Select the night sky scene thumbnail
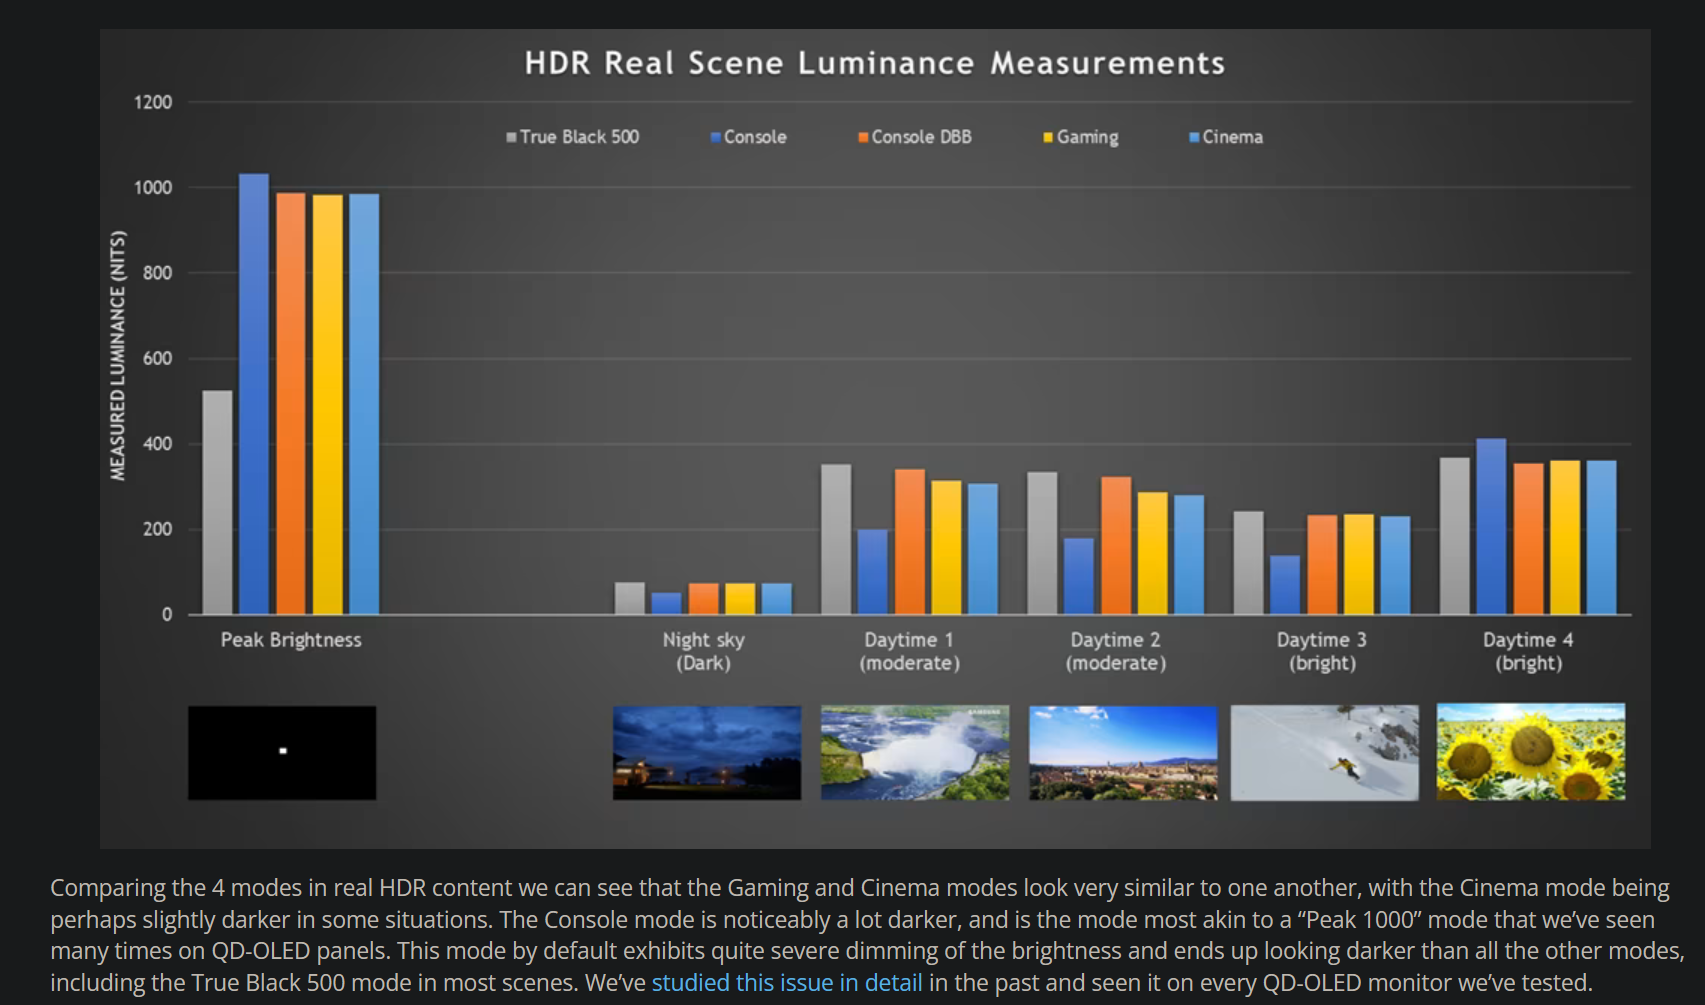Viewport: 1705px width, 1005px height. pos(706,752)
